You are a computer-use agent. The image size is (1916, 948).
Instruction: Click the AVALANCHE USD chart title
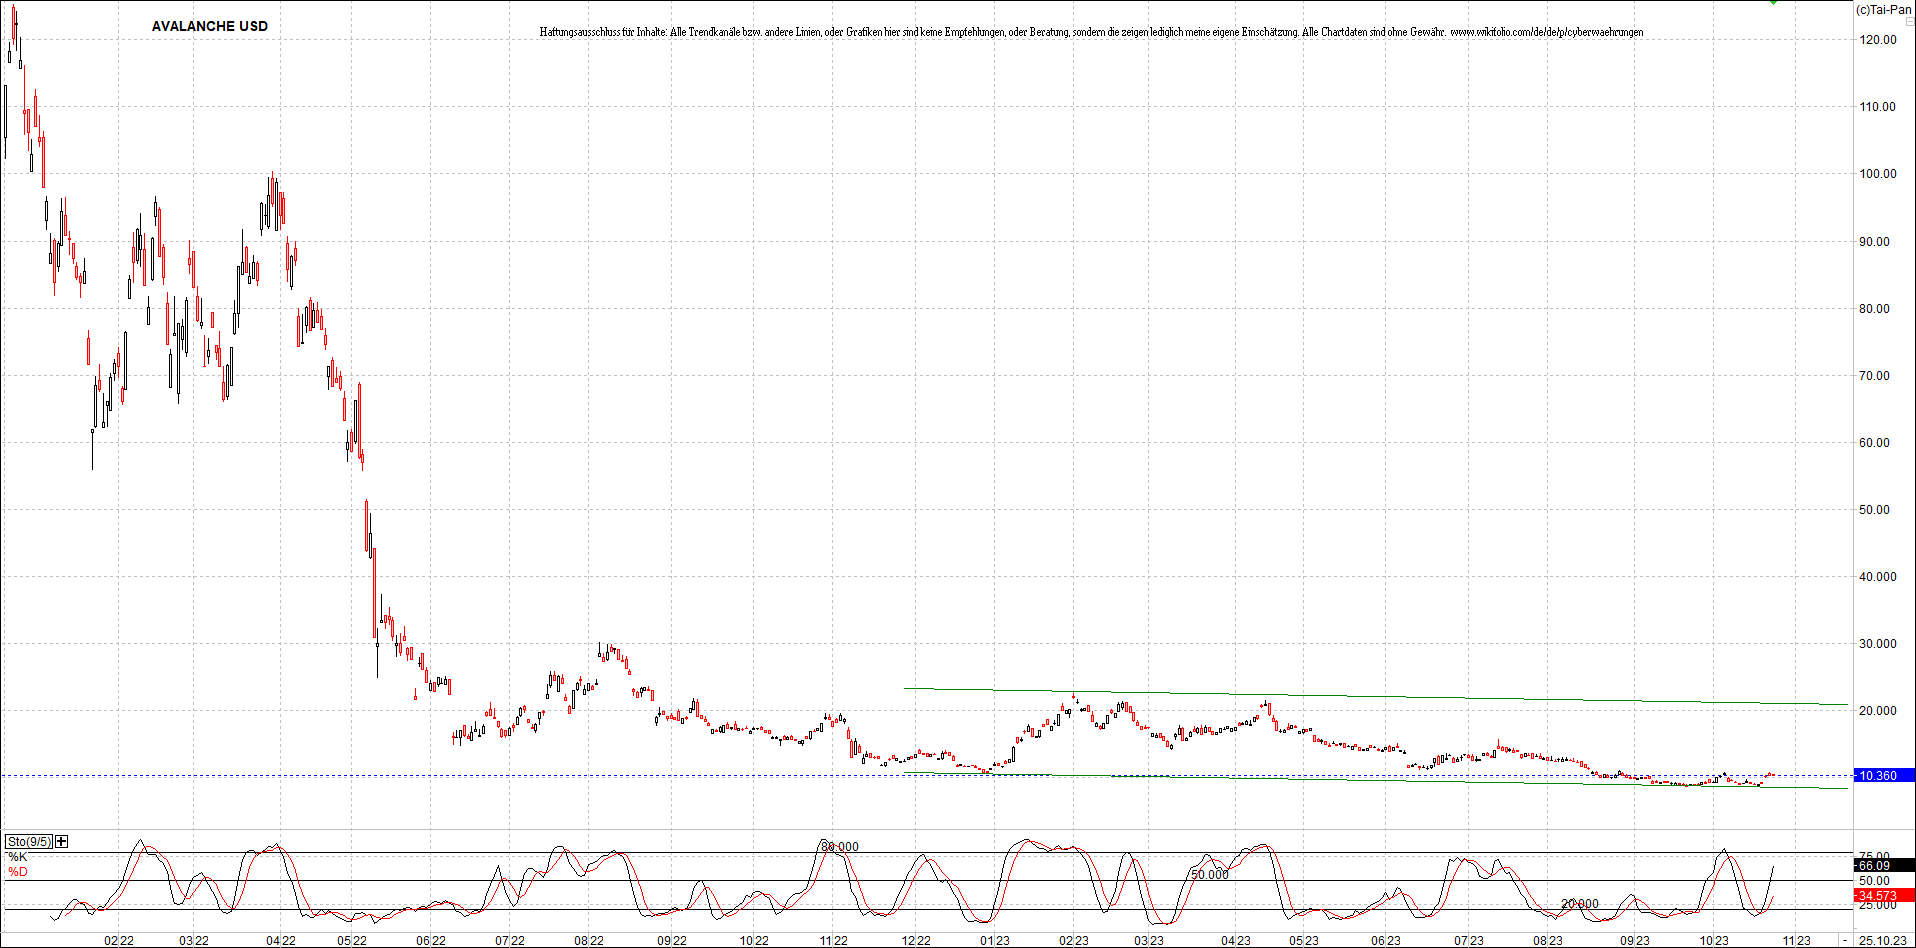click(209, 26)
